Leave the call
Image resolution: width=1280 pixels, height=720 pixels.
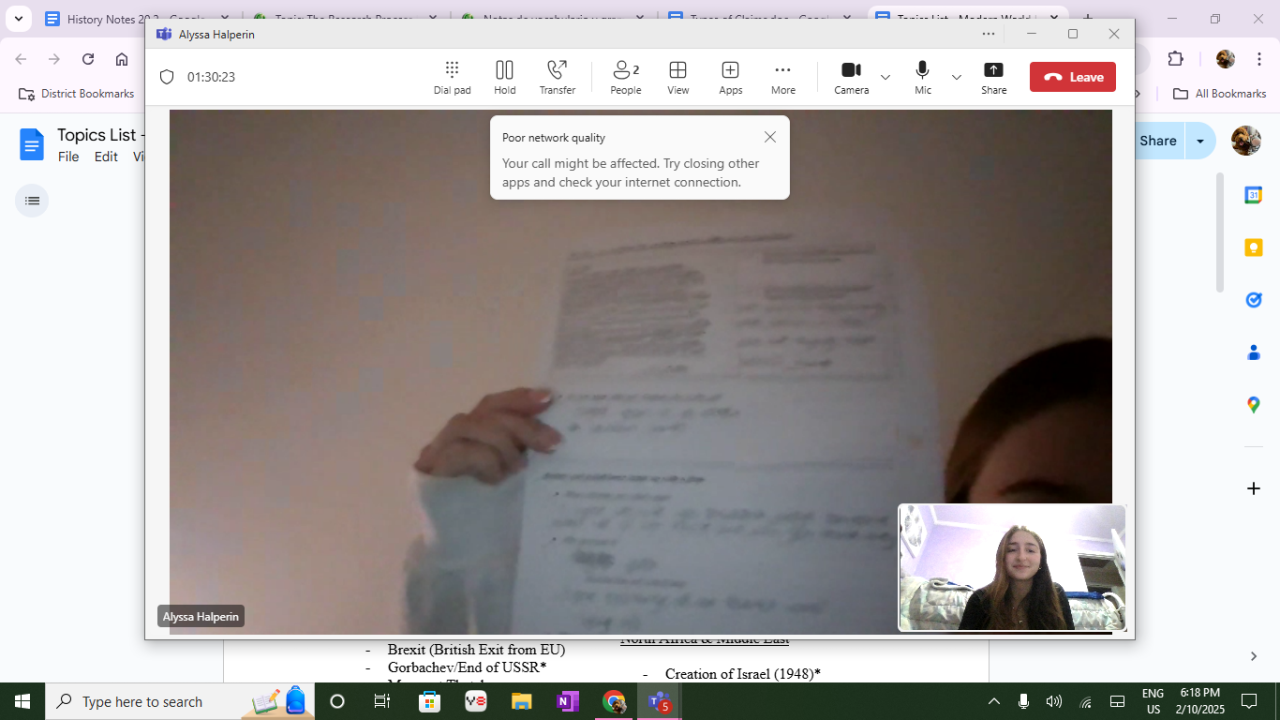[x=1073, y=77]
